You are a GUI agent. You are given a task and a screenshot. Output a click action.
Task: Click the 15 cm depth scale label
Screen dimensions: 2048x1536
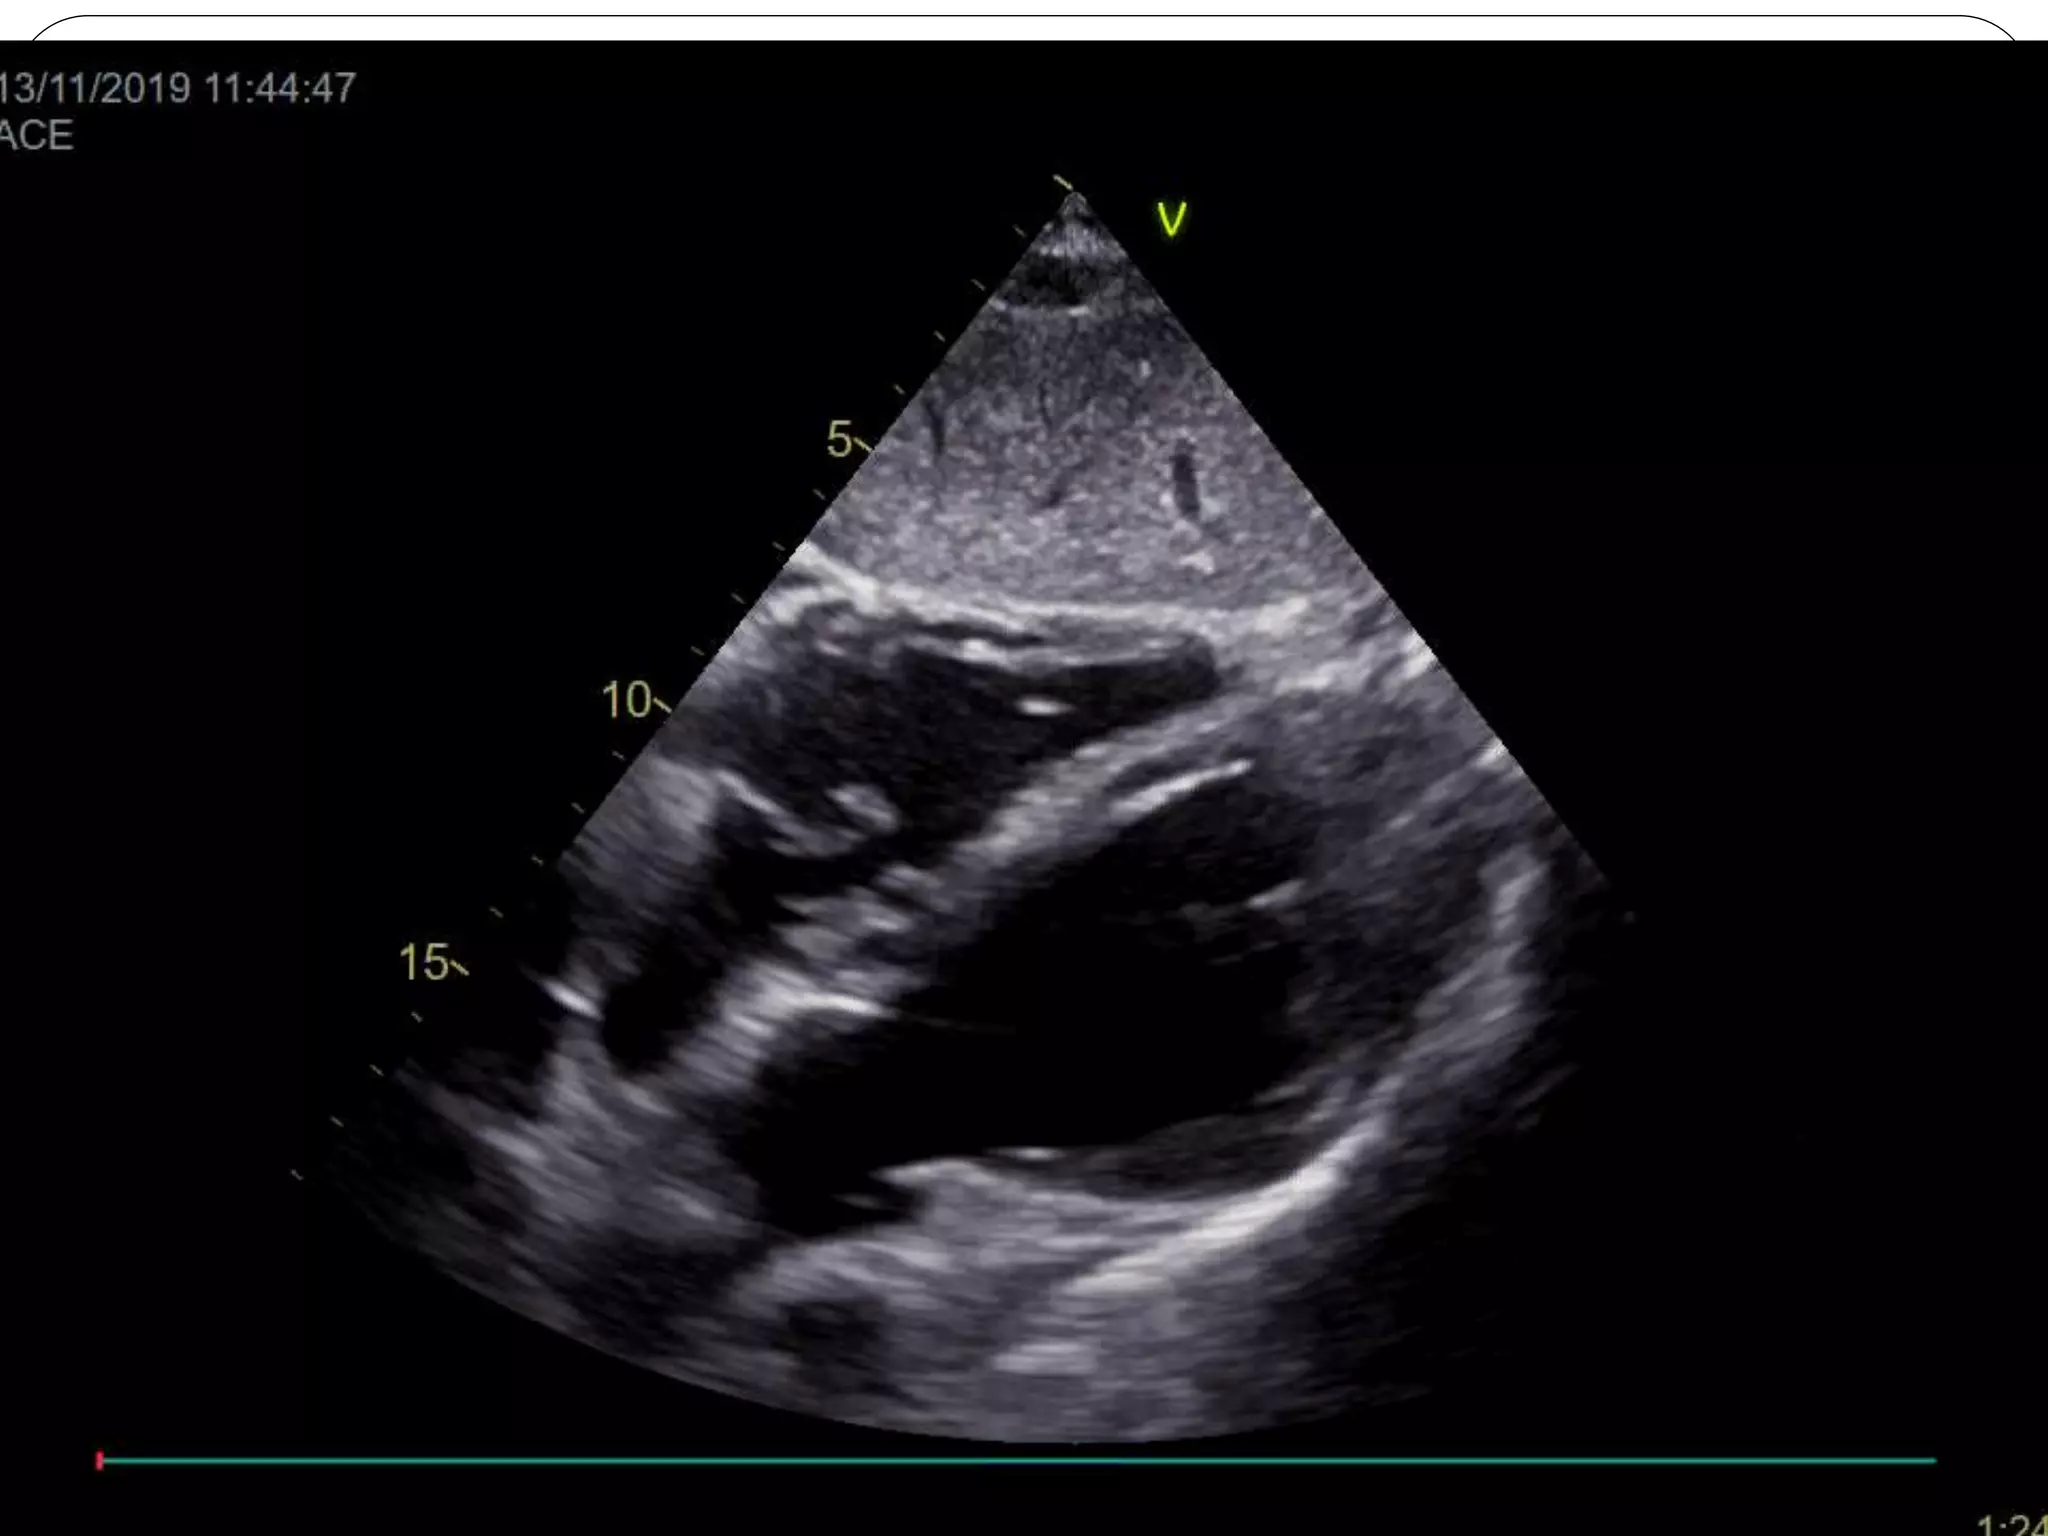[x=424, y=962]
